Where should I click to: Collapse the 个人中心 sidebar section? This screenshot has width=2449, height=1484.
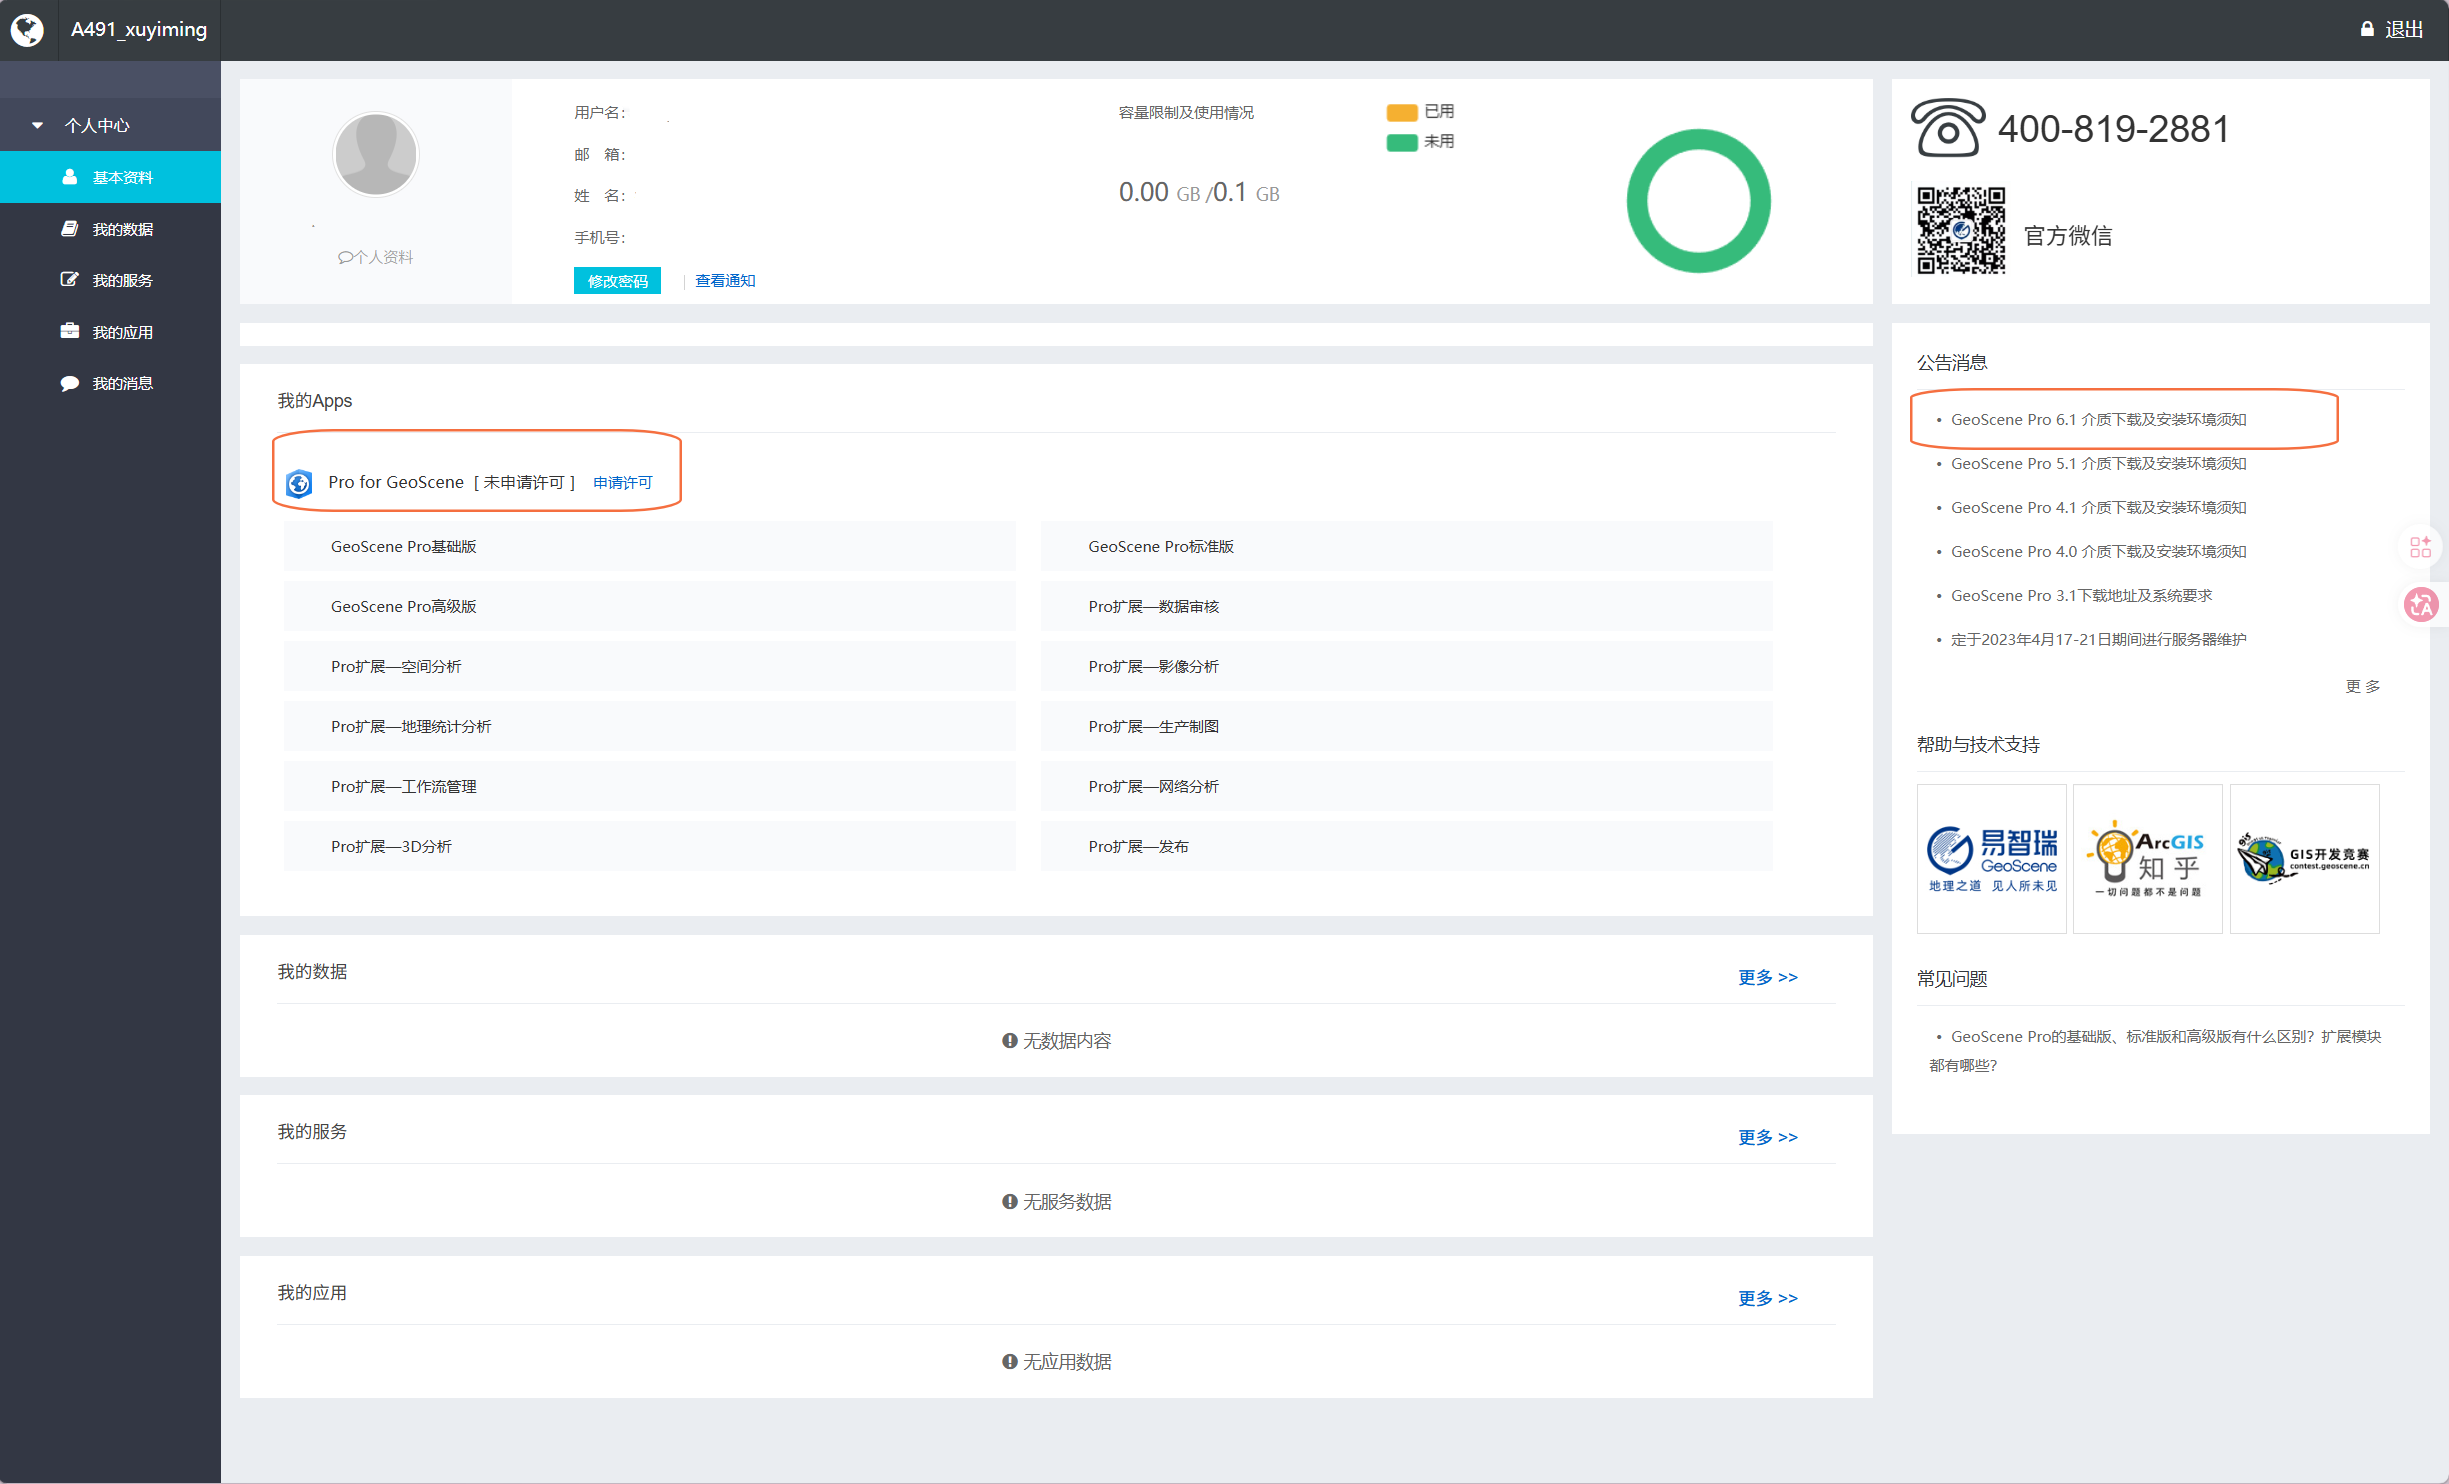96,125
